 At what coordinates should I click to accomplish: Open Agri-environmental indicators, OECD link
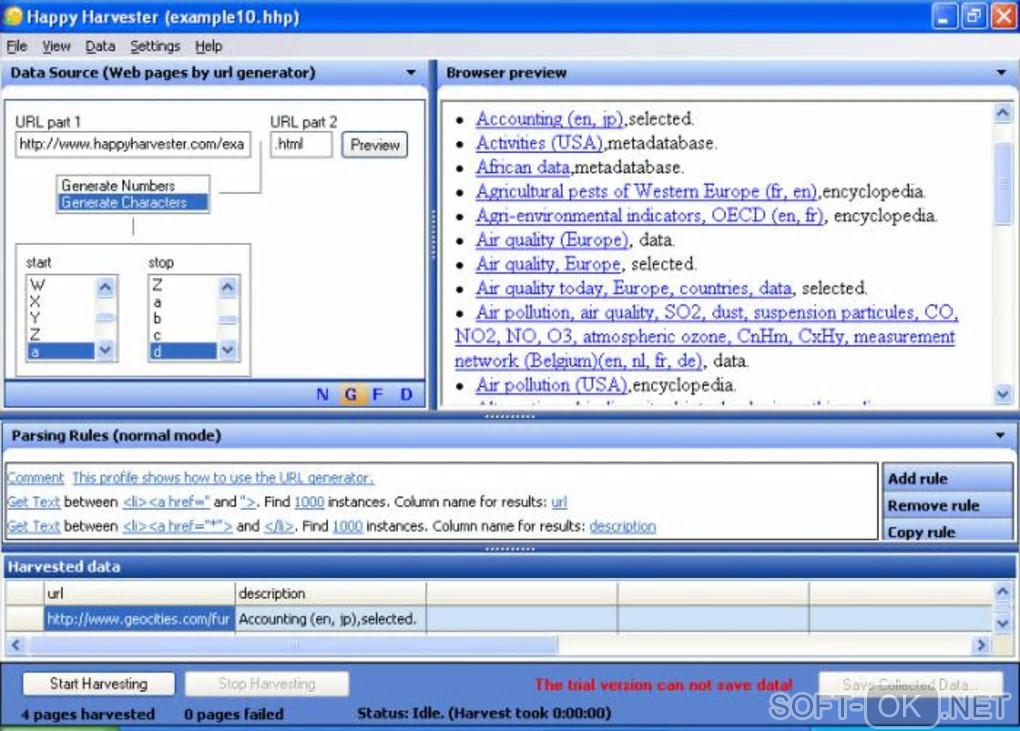pyautogui.click(x=649, y=215)
